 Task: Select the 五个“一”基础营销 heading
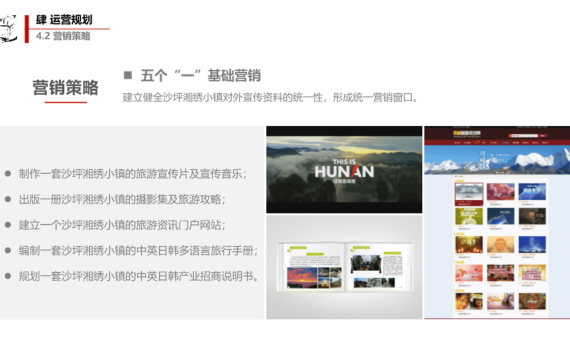click(x=201, y=76)
